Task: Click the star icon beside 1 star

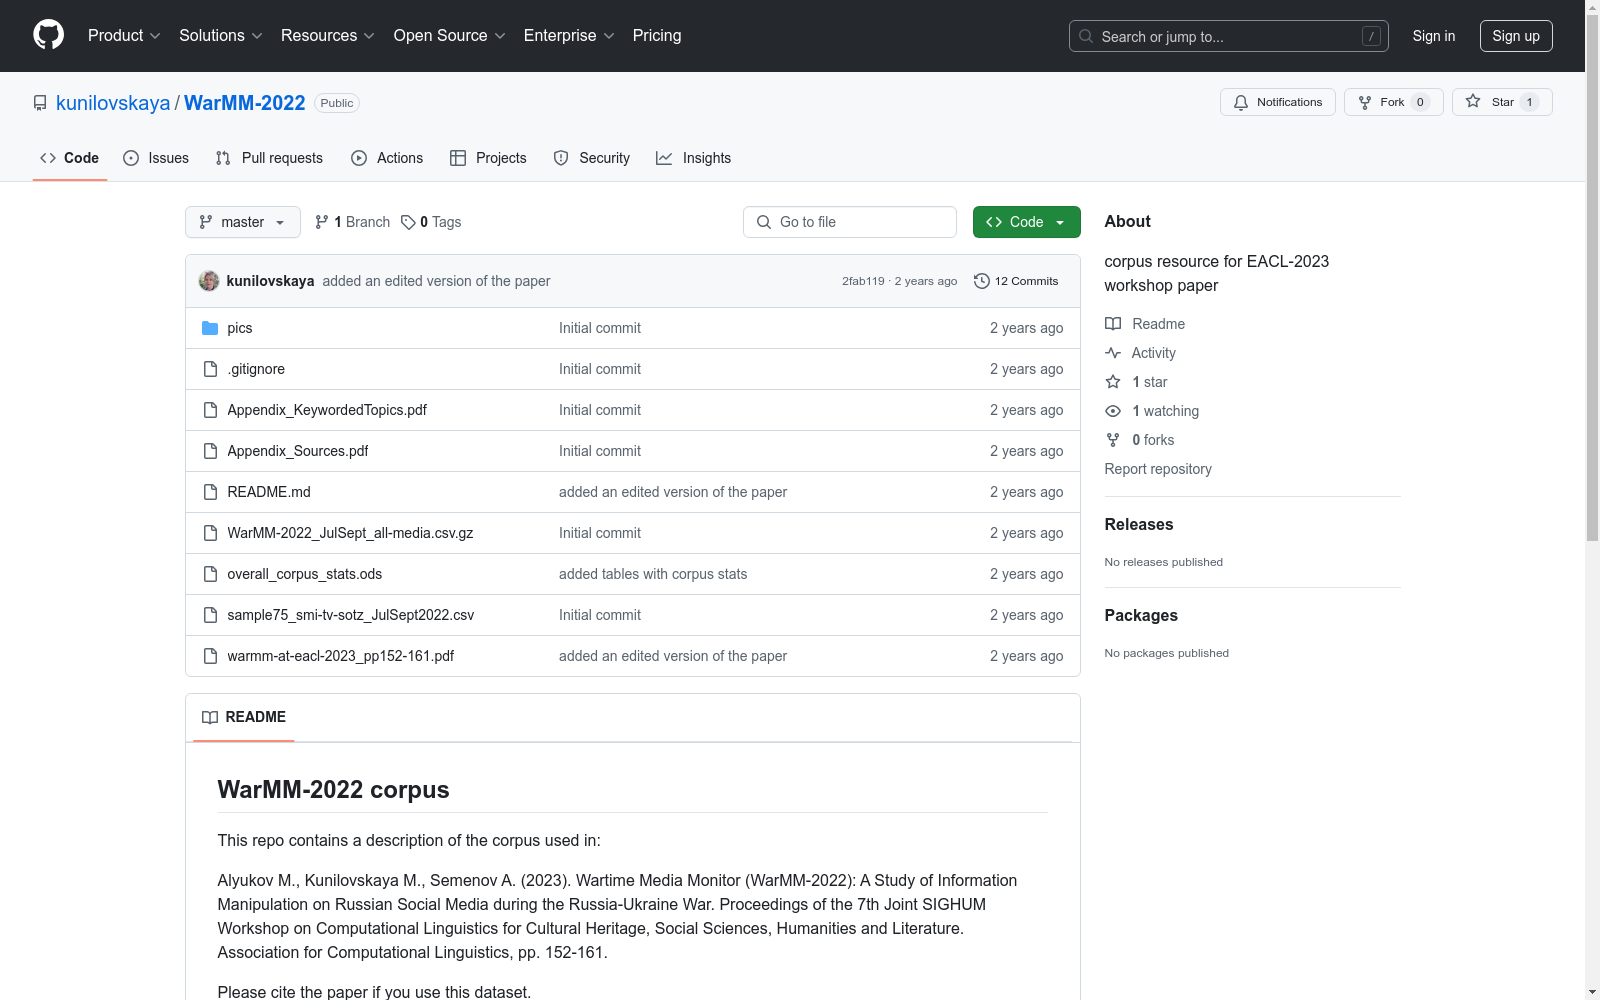Action: [1113, 382]
